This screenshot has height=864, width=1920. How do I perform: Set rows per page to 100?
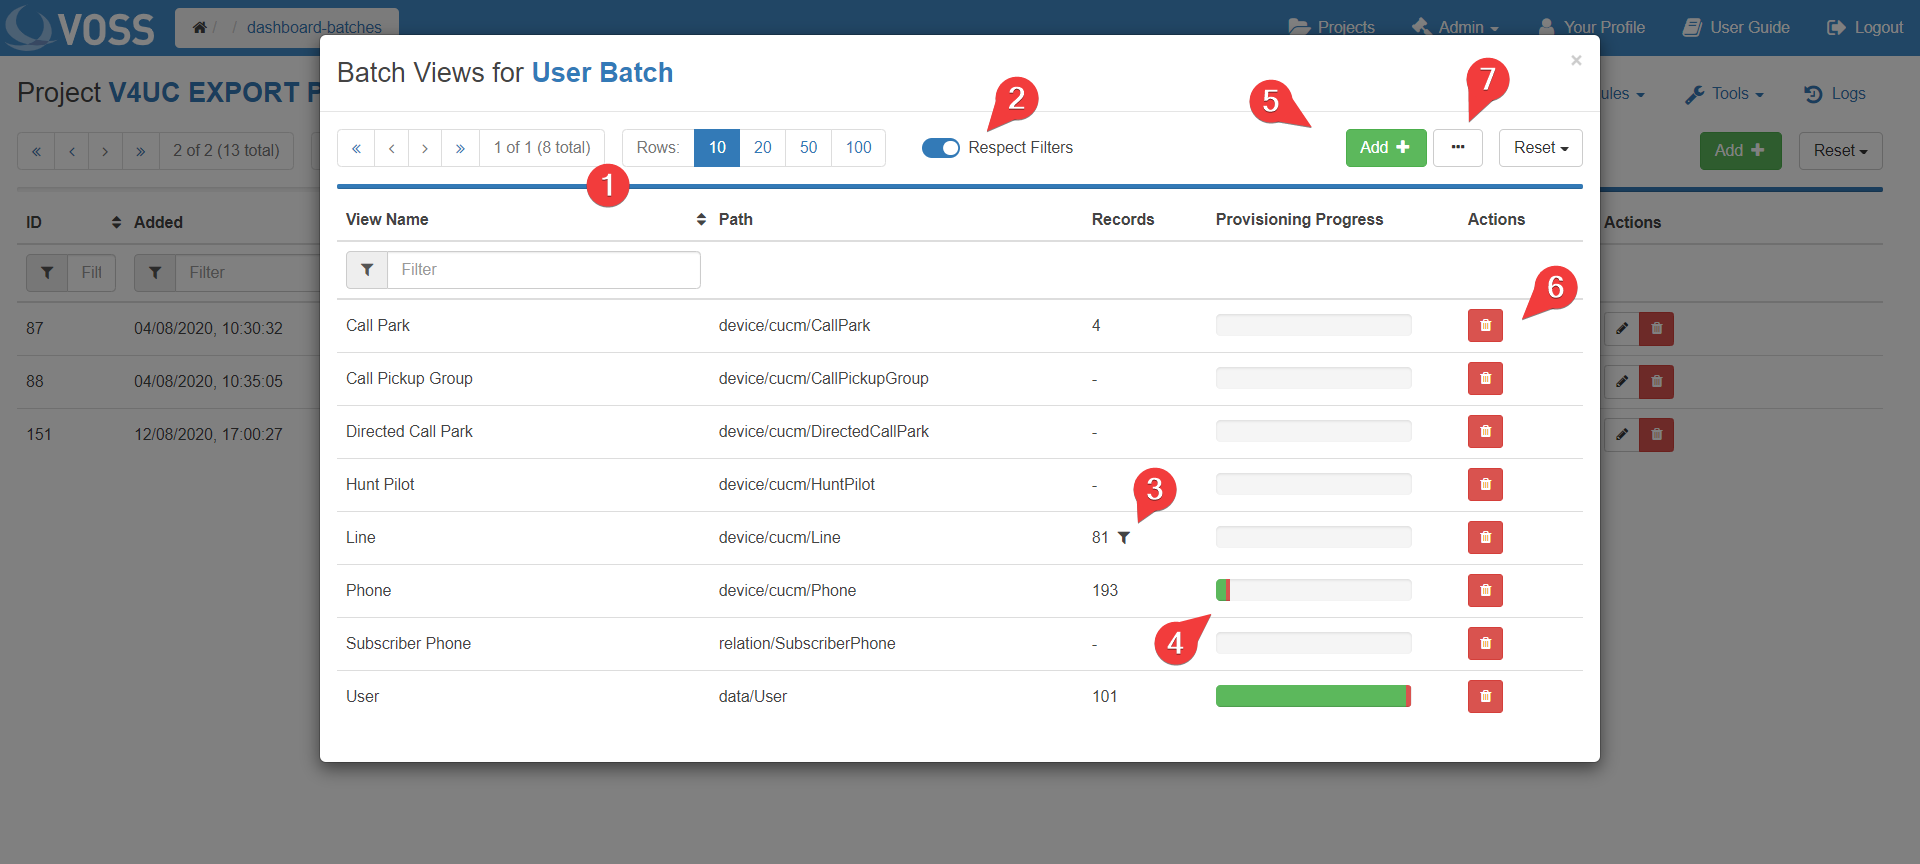pos(859,148)
